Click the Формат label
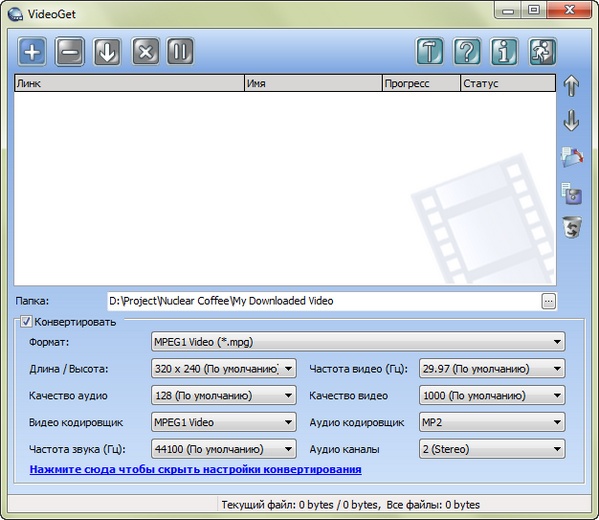 [49, 342]
